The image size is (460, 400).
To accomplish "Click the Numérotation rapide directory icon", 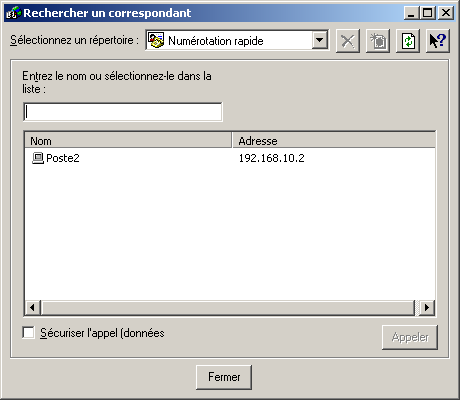I will [156, 40].
